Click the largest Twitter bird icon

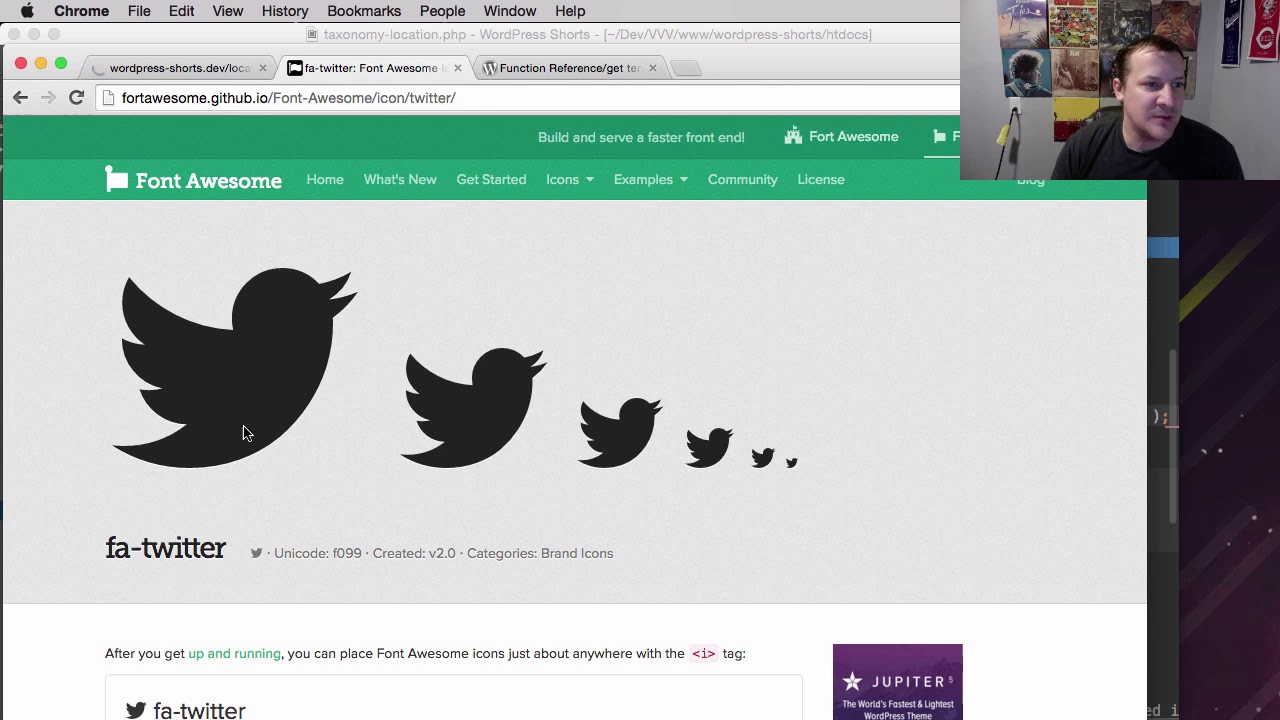click(x=235, y=367)
